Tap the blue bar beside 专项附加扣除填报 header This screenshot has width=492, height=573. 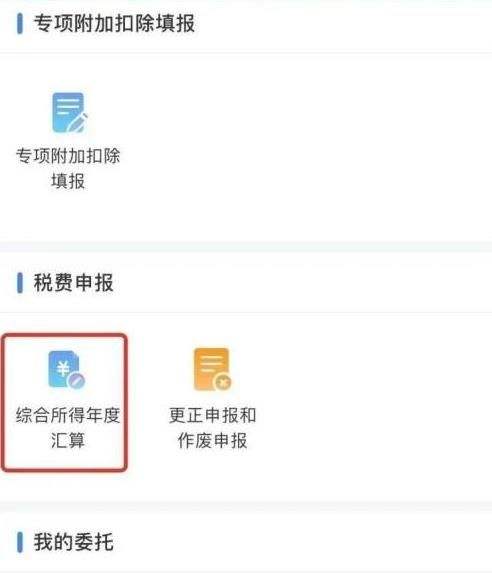pos(20,23)
